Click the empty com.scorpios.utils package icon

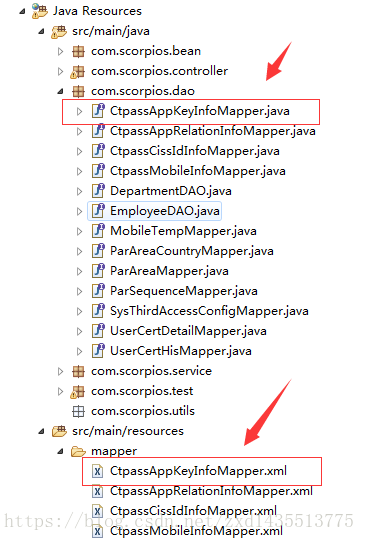[78, 411]
